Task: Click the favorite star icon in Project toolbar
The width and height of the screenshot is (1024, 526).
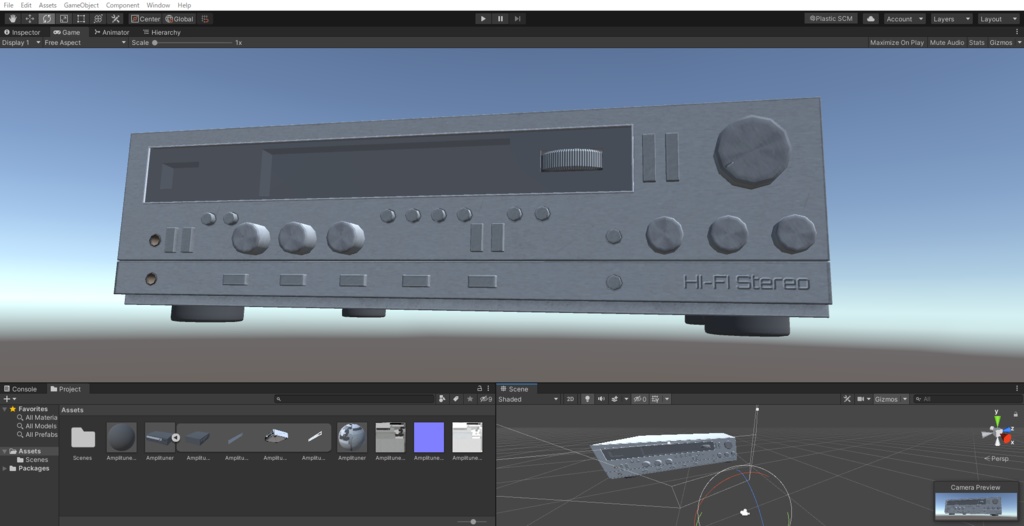Action: [x=470, y=399]
